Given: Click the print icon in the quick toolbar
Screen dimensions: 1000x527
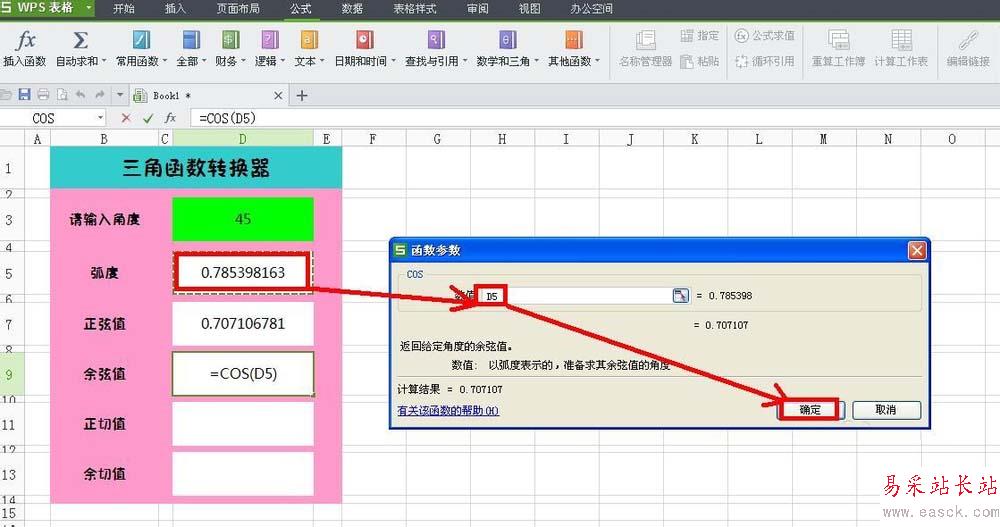Looking at the screenshot, I should click(43, 95).
